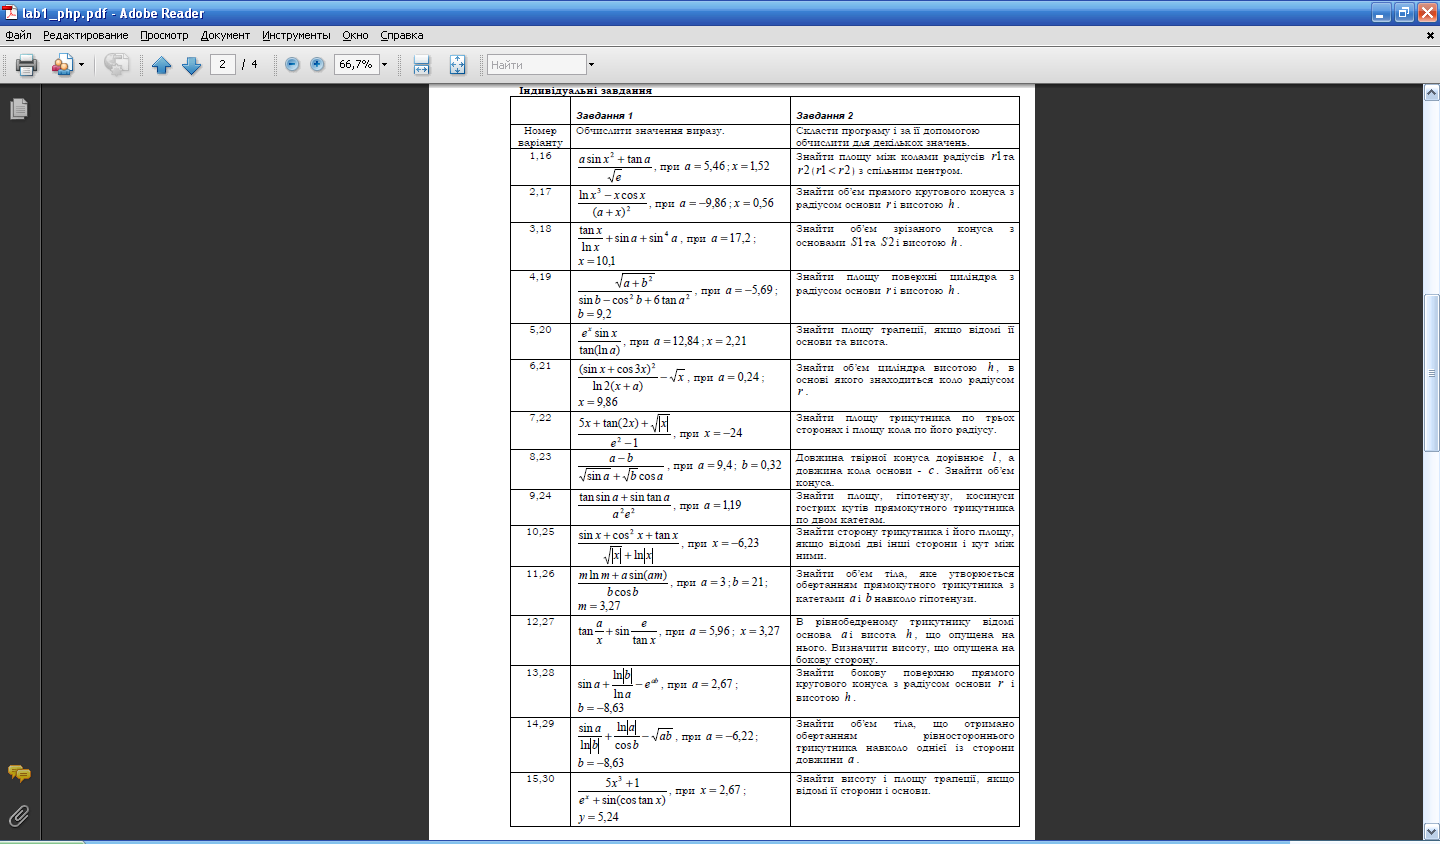Zoom out using the minus magnifier button
This screenshot has width=1440, height=844.
[x=292, y=64]
